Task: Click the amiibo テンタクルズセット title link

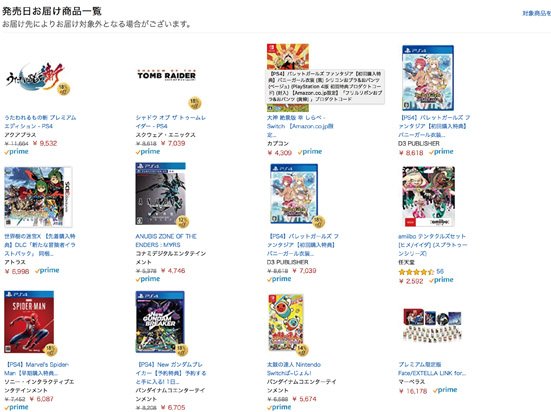Action: [x=432, y=245]
